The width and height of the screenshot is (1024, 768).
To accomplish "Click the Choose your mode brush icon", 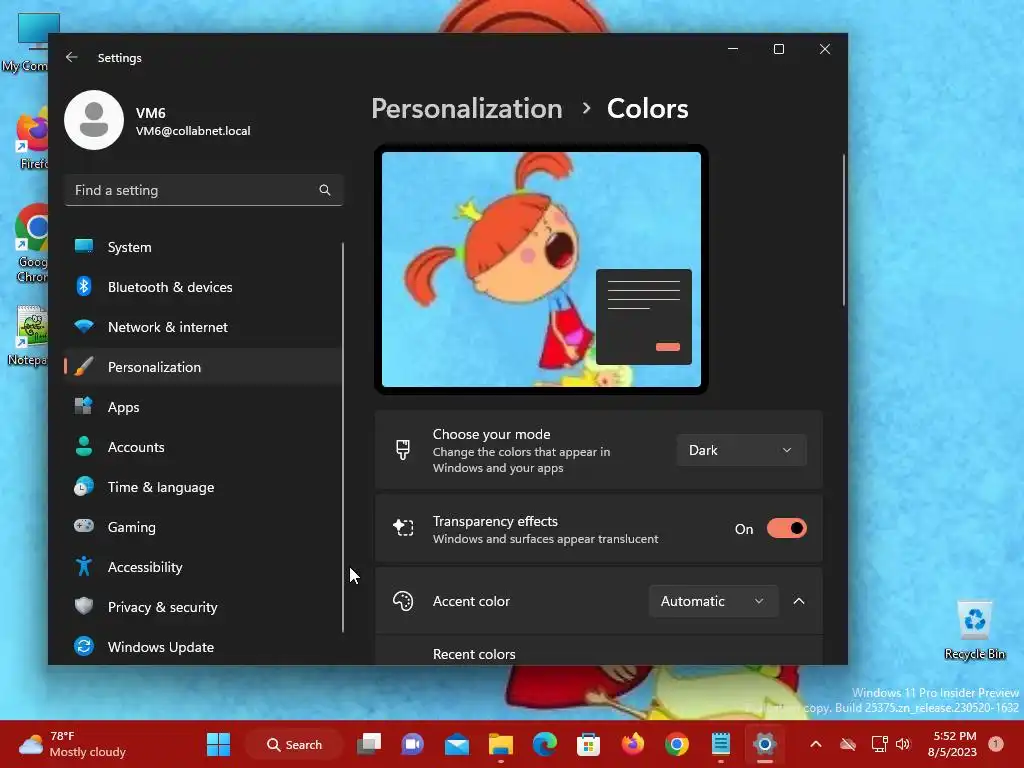I will click(x=403, y=450).
